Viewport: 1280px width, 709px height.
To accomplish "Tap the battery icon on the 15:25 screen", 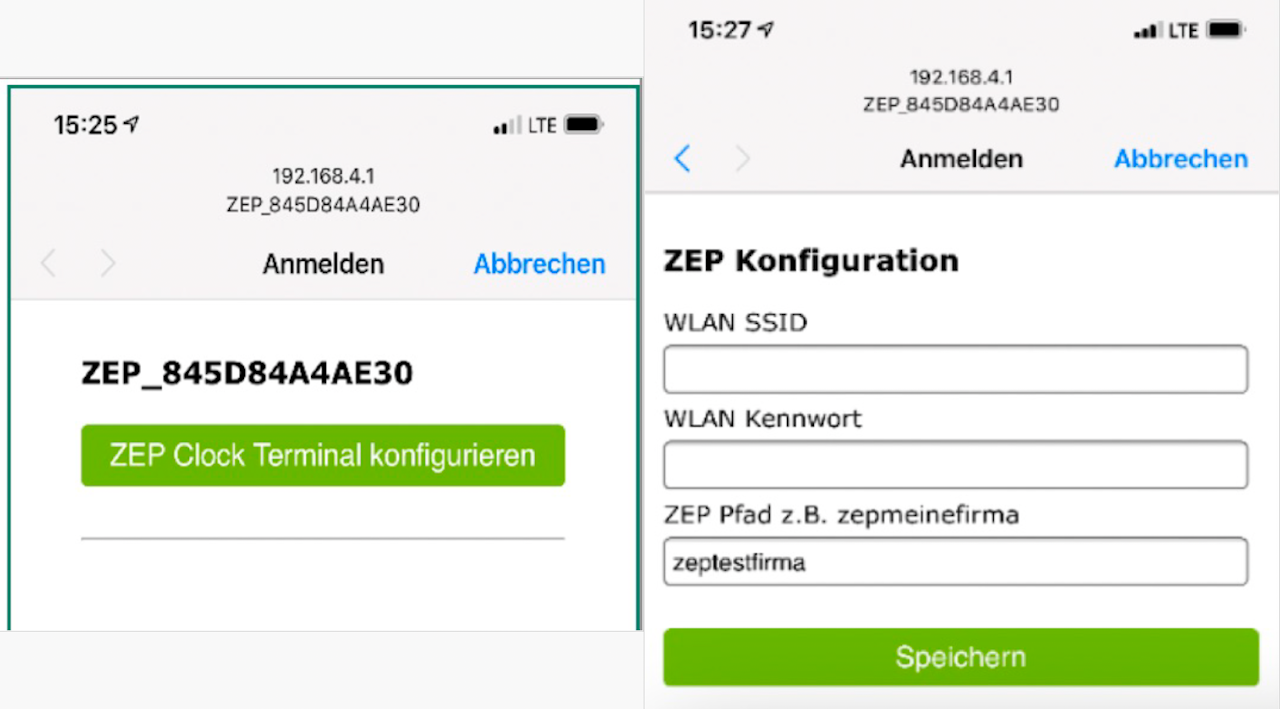I will (x=583, y=125).
